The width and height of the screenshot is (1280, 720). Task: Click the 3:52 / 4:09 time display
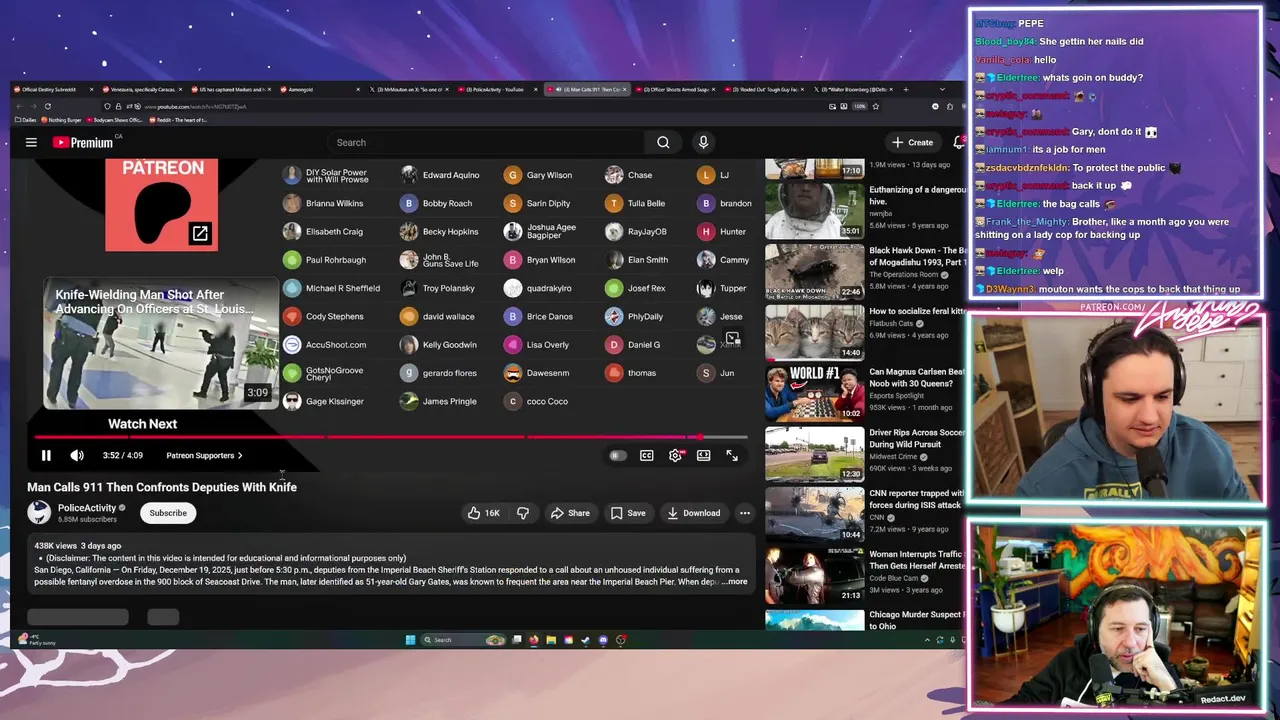tap(123, 456)
